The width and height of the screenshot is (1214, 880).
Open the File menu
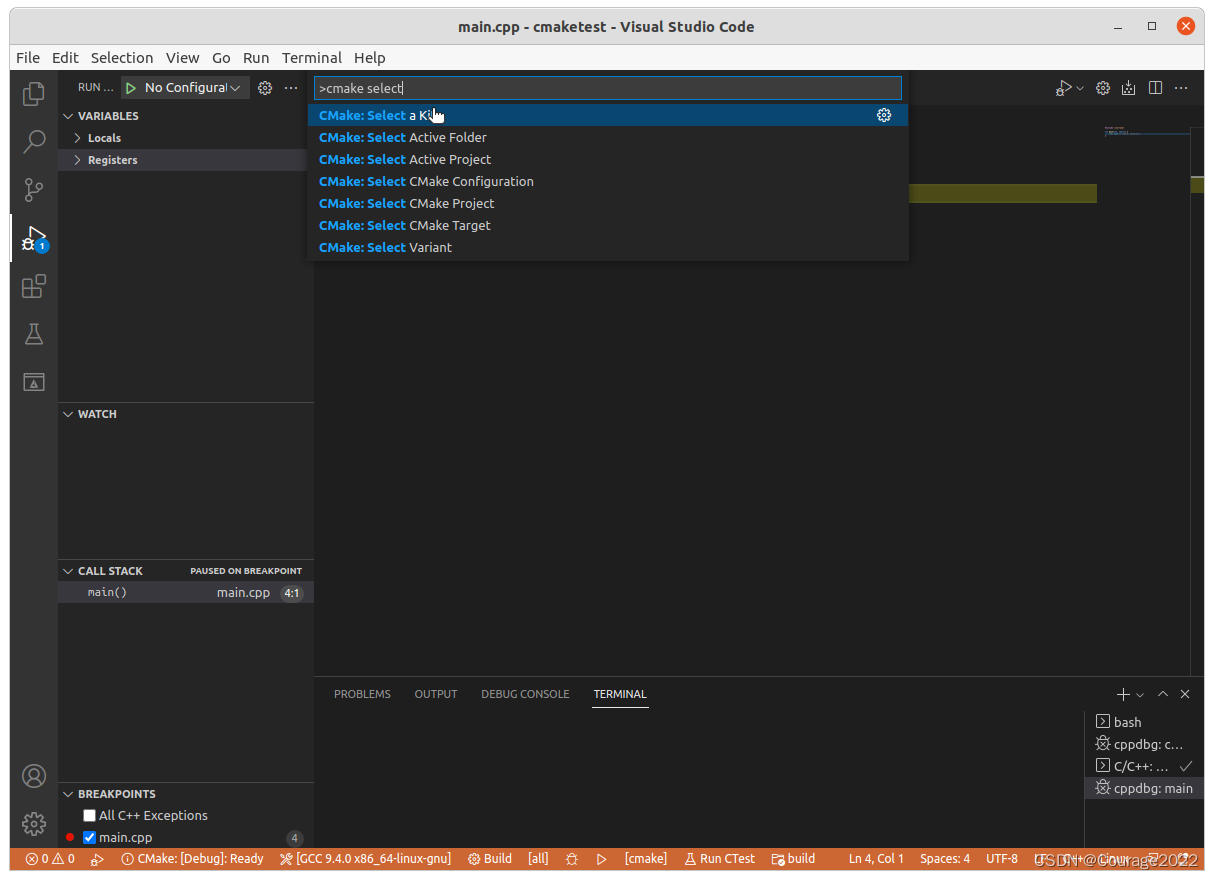point(28,58)
